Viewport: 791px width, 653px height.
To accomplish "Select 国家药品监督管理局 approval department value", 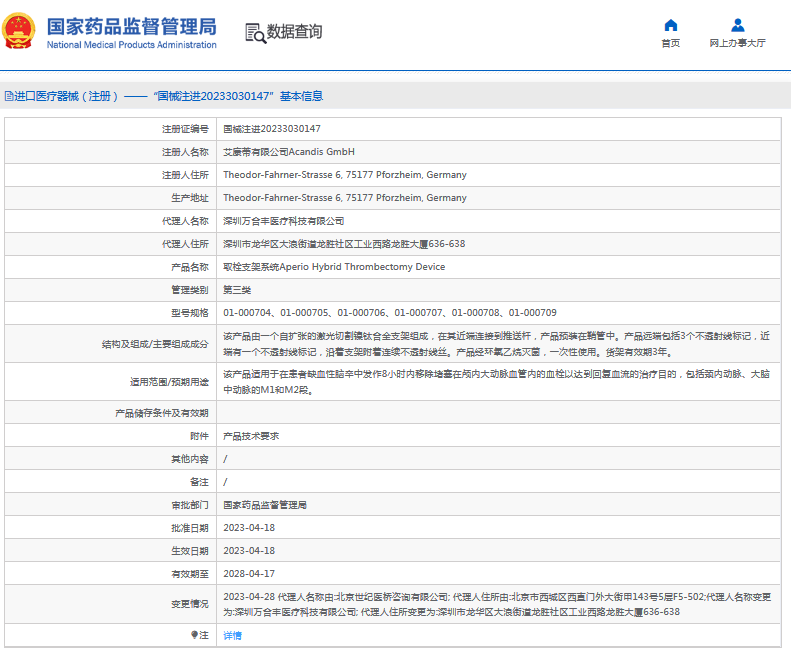I will coord(265,505).
